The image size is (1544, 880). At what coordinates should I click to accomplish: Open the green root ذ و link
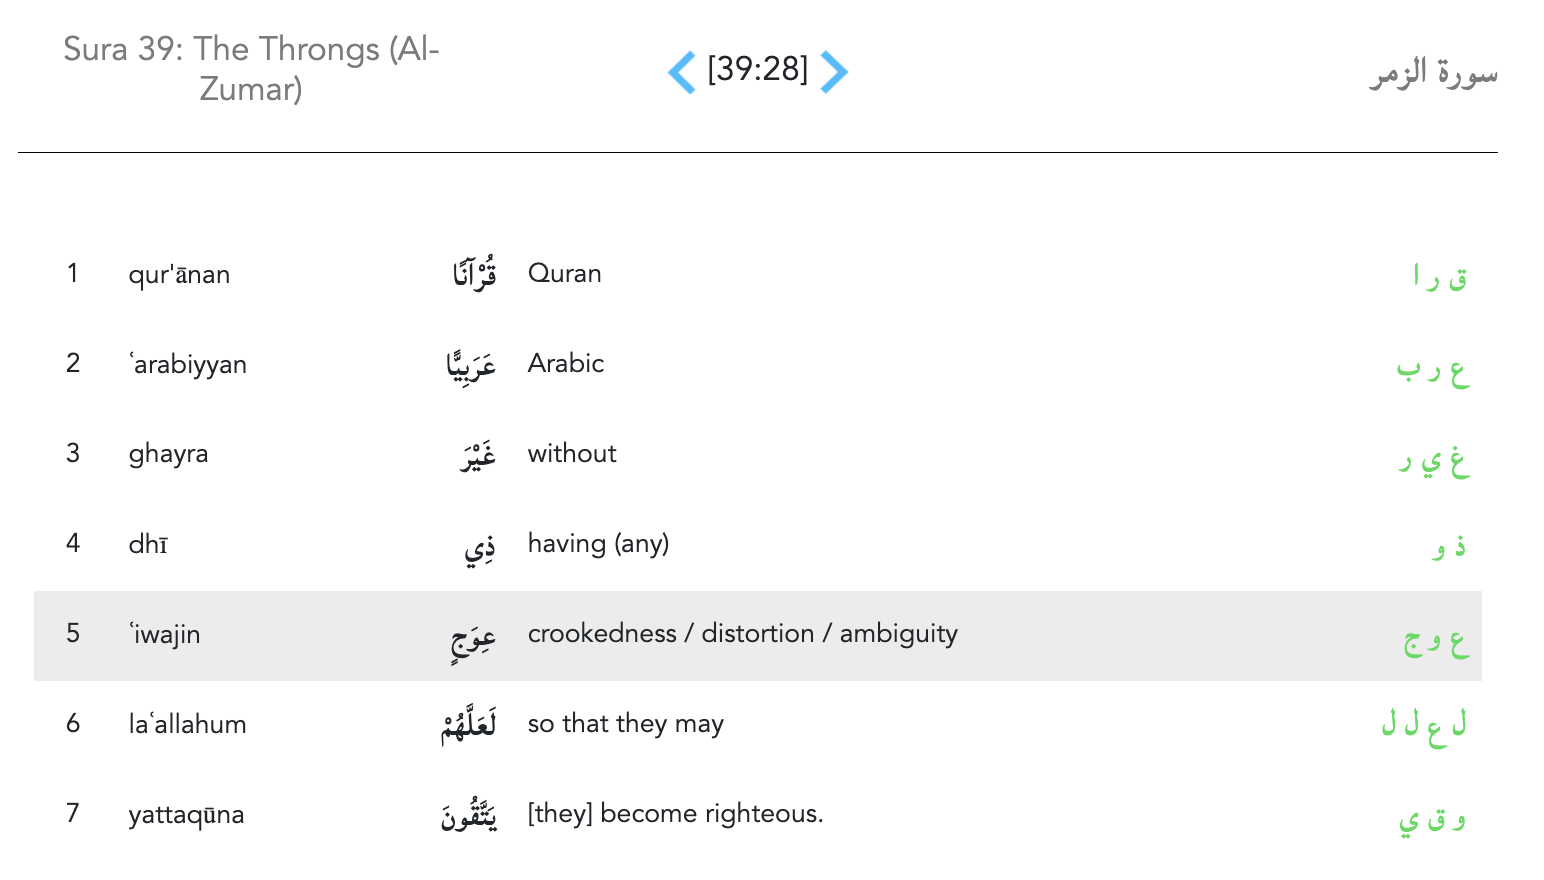tap(1449, 546)
